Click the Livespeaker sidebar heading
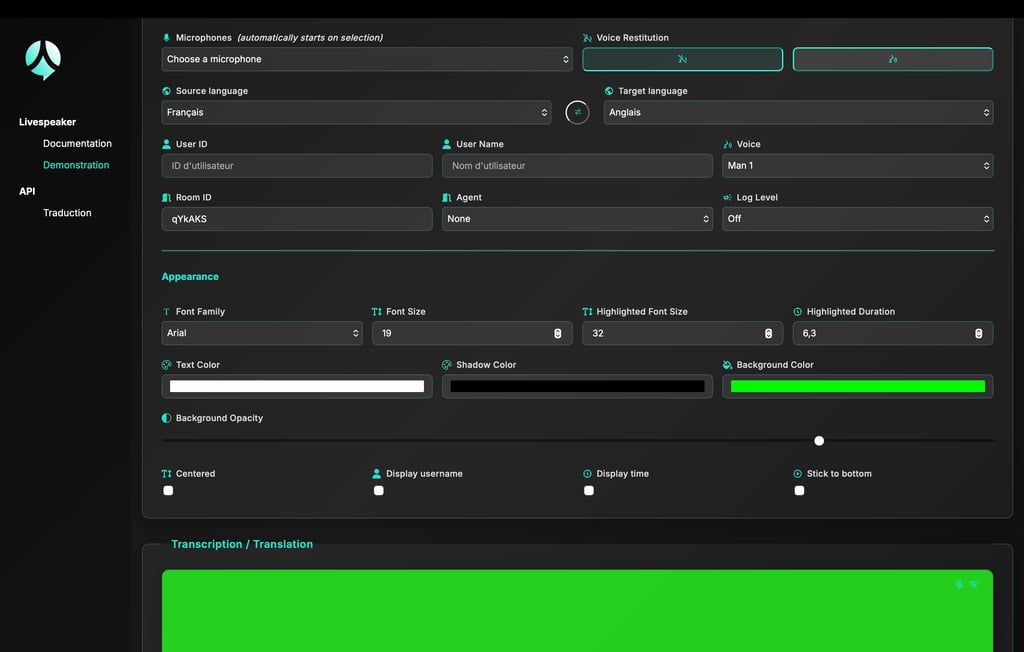 pyautogui.click(x=47, y=122)
